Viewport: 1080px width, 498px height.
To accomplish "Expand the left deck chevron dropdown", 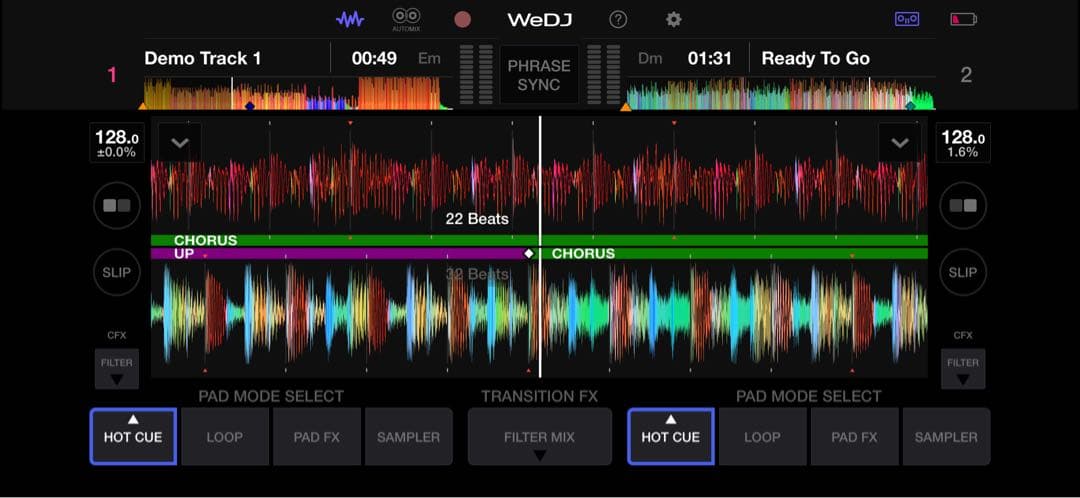I will coord(180,143).
